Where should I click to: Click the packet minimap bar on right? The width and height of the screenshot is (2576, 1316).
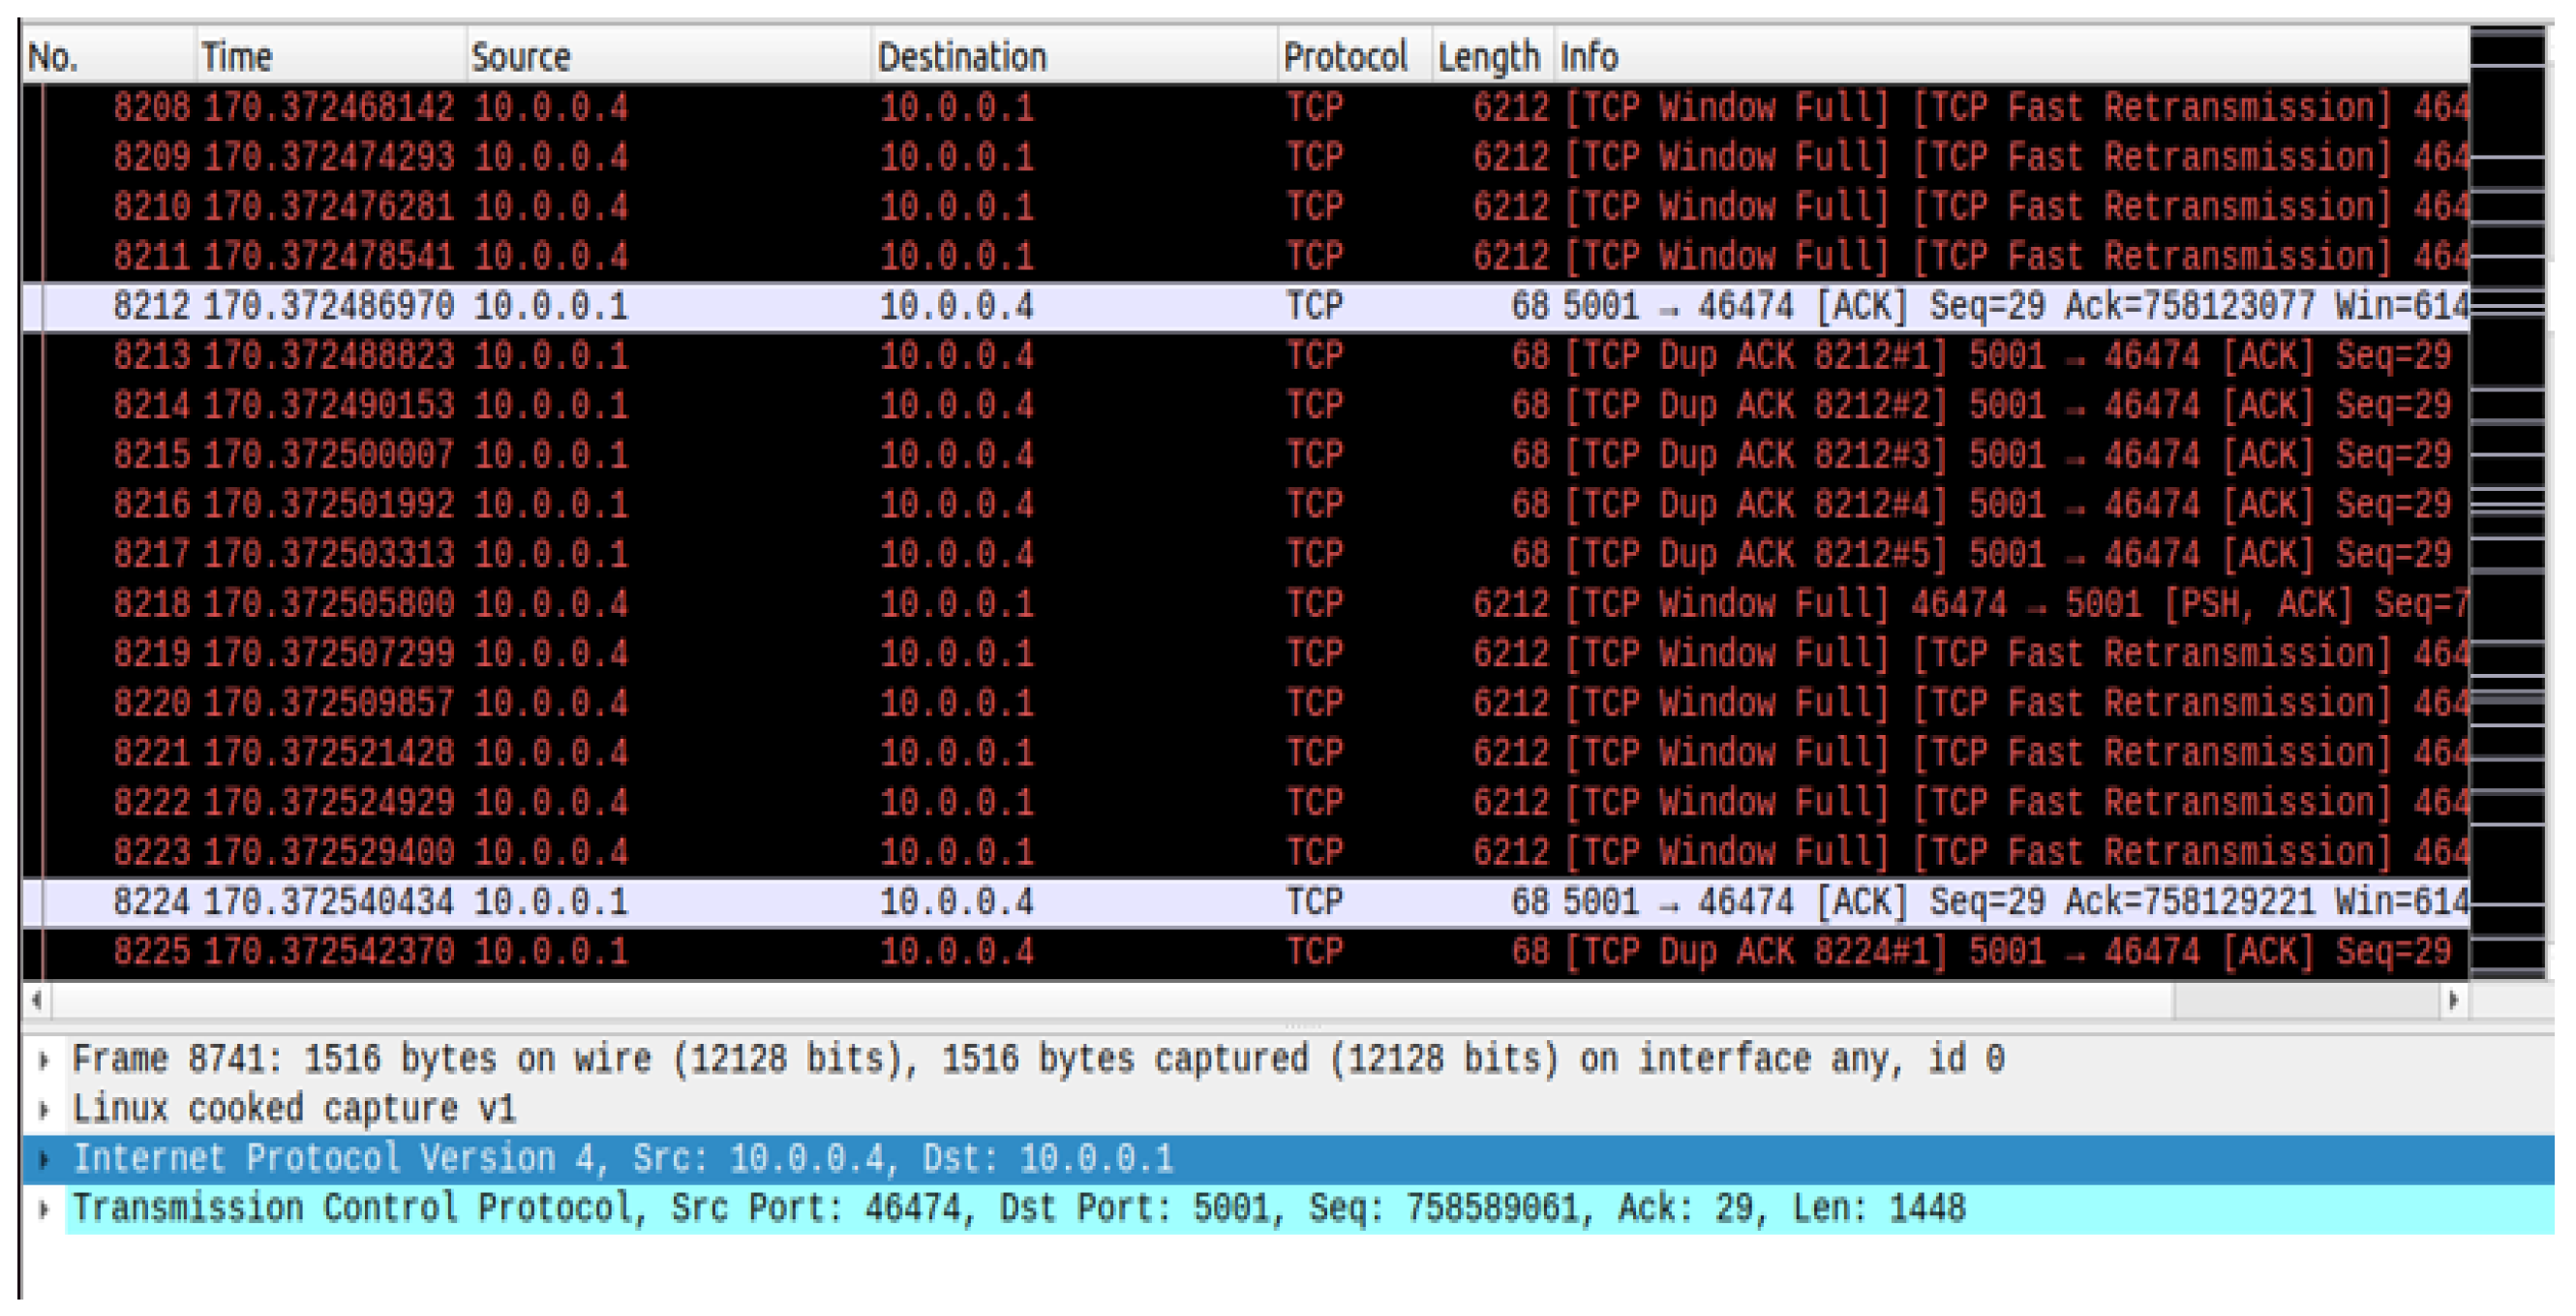(2508, 500)
